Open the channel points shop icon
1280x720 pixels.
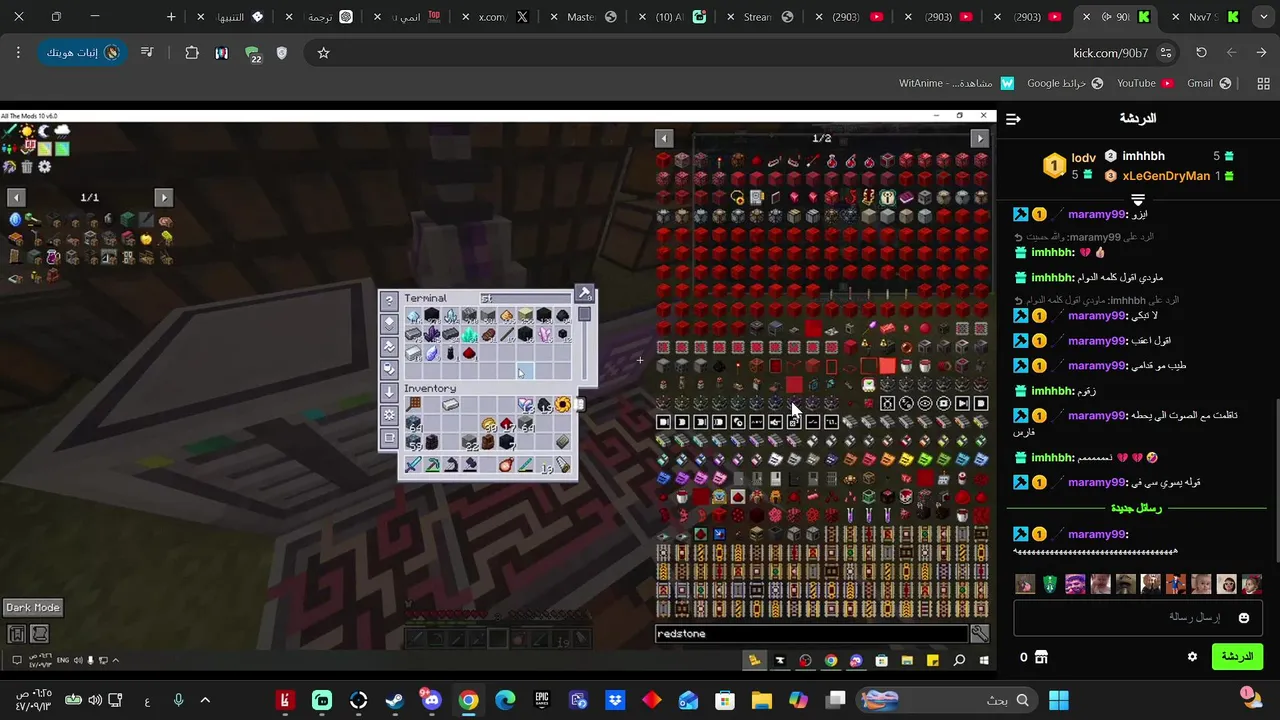[x=1041, y=657]
